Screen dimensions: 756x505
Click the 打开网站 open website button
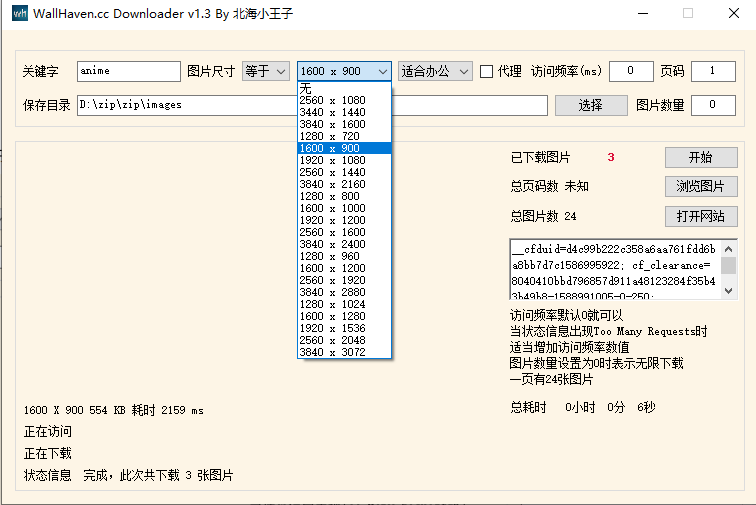pyautogui.click(x=701, y=217)
